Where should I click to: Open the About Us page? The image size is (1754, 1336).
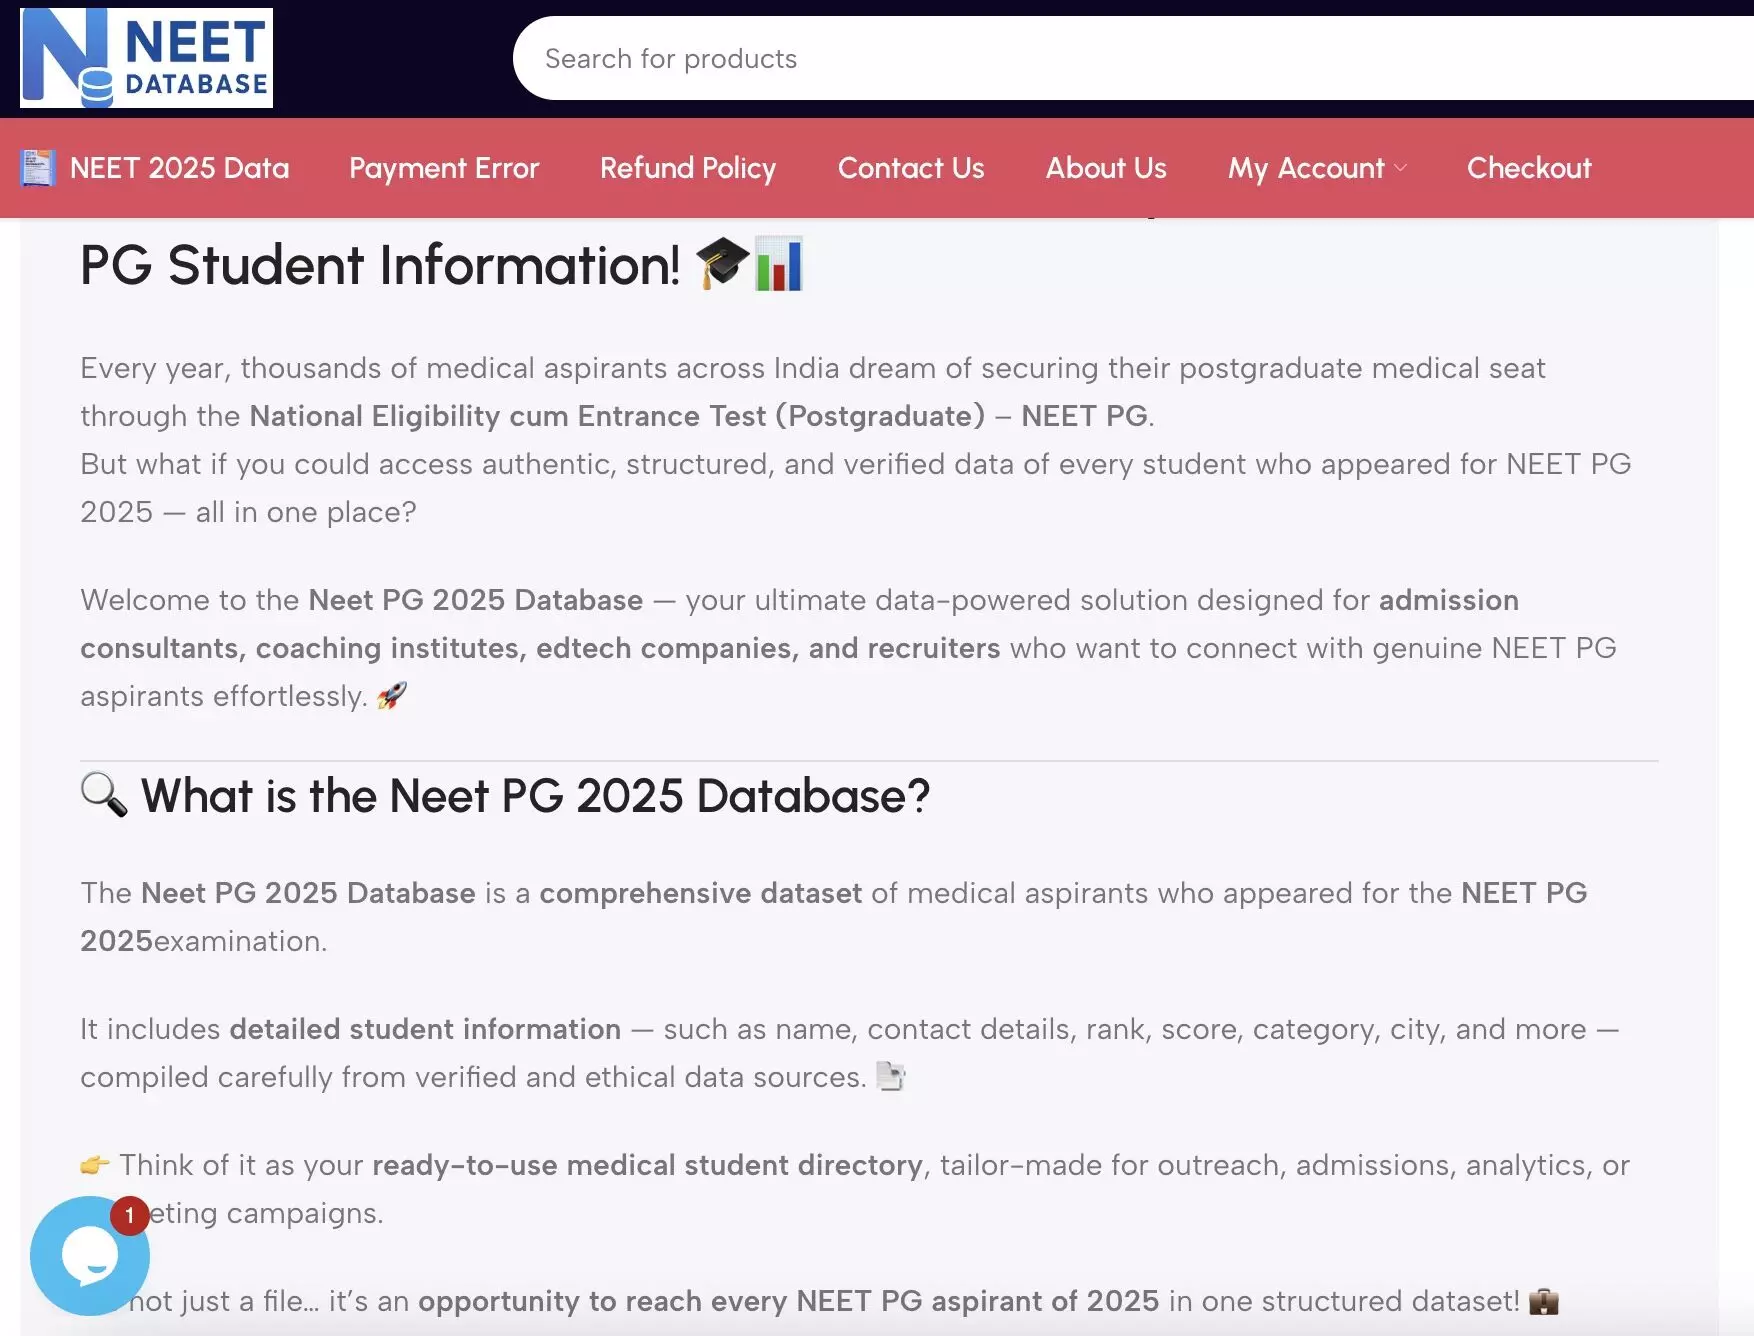coord(1106,168)
